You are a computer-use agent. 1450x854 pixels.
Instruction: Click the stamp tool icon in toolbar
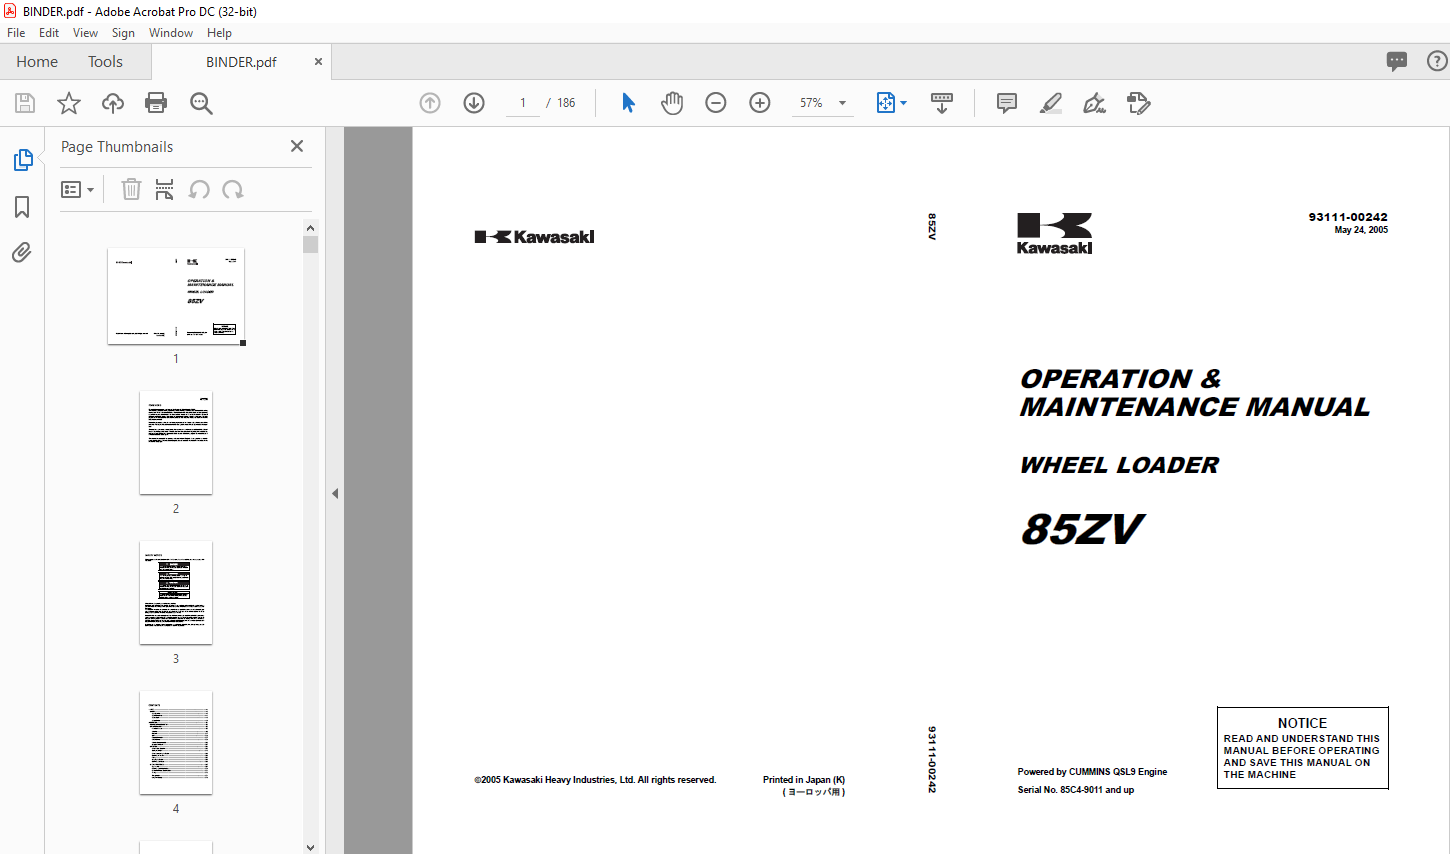pos(1139,103)
